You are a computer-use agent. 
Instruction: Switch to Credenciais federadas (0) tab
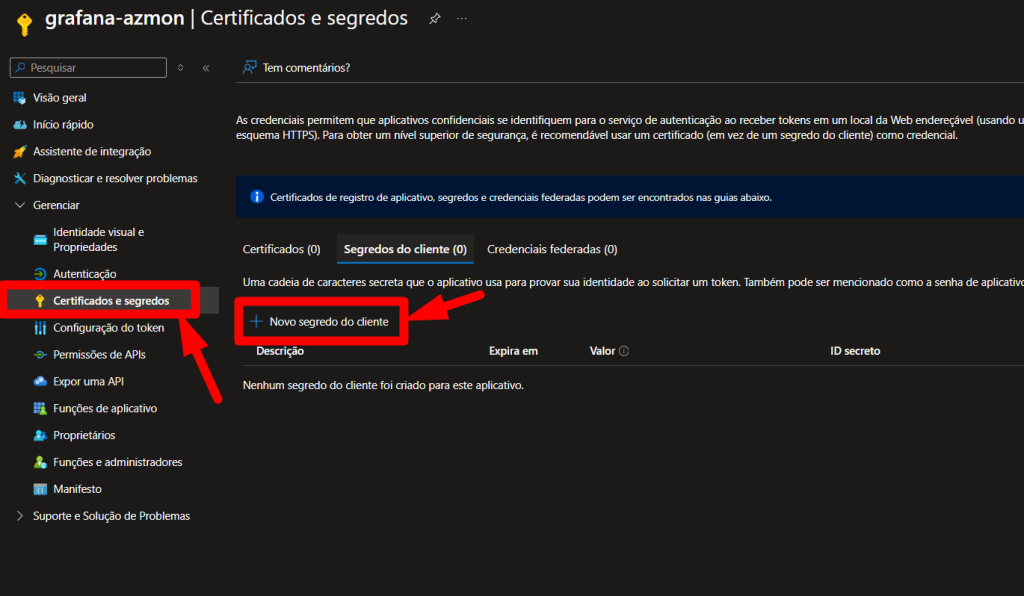(552, 249)
